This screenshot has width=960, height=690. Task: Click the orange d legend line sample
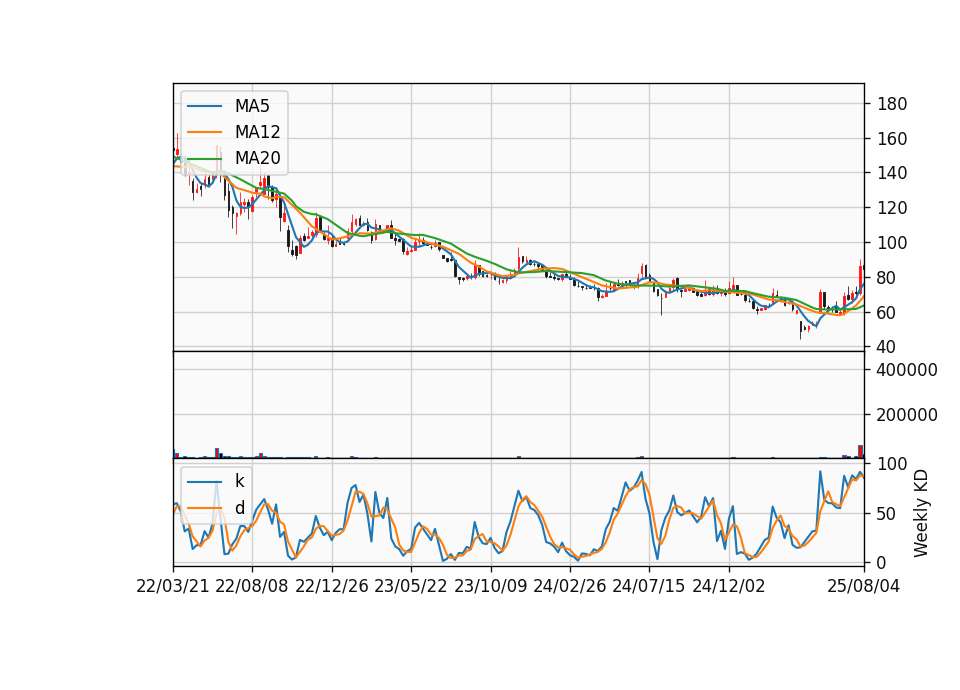[x=204, y=508]
